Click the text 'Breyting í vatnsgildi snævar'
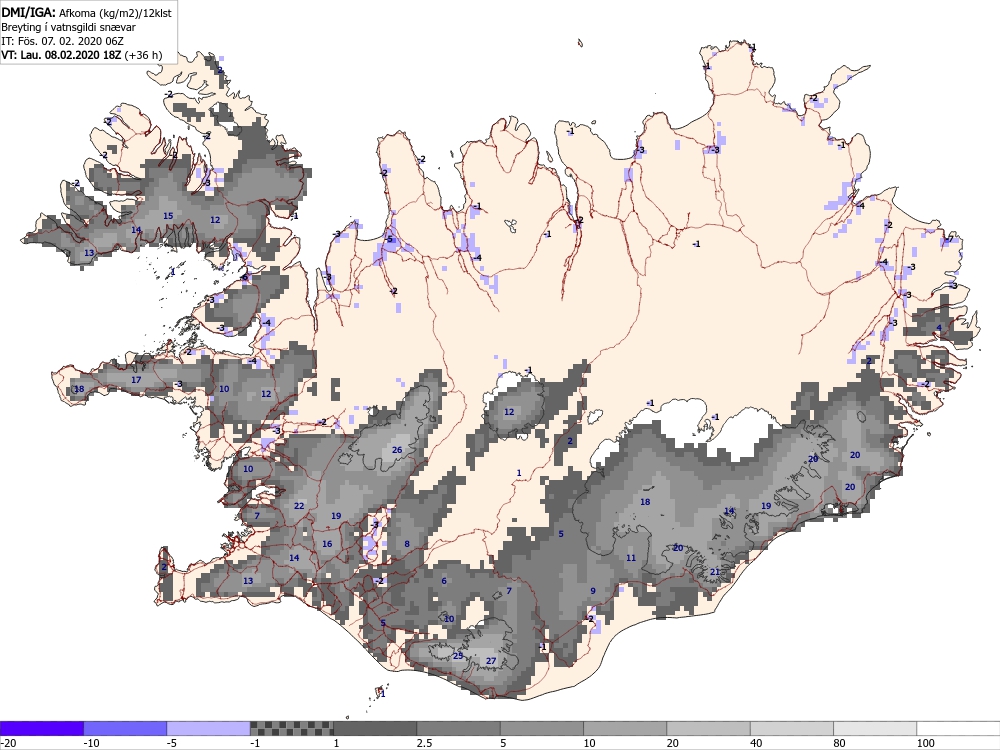The height and width of the screenshot is (750, 1000). pos(68,27)
